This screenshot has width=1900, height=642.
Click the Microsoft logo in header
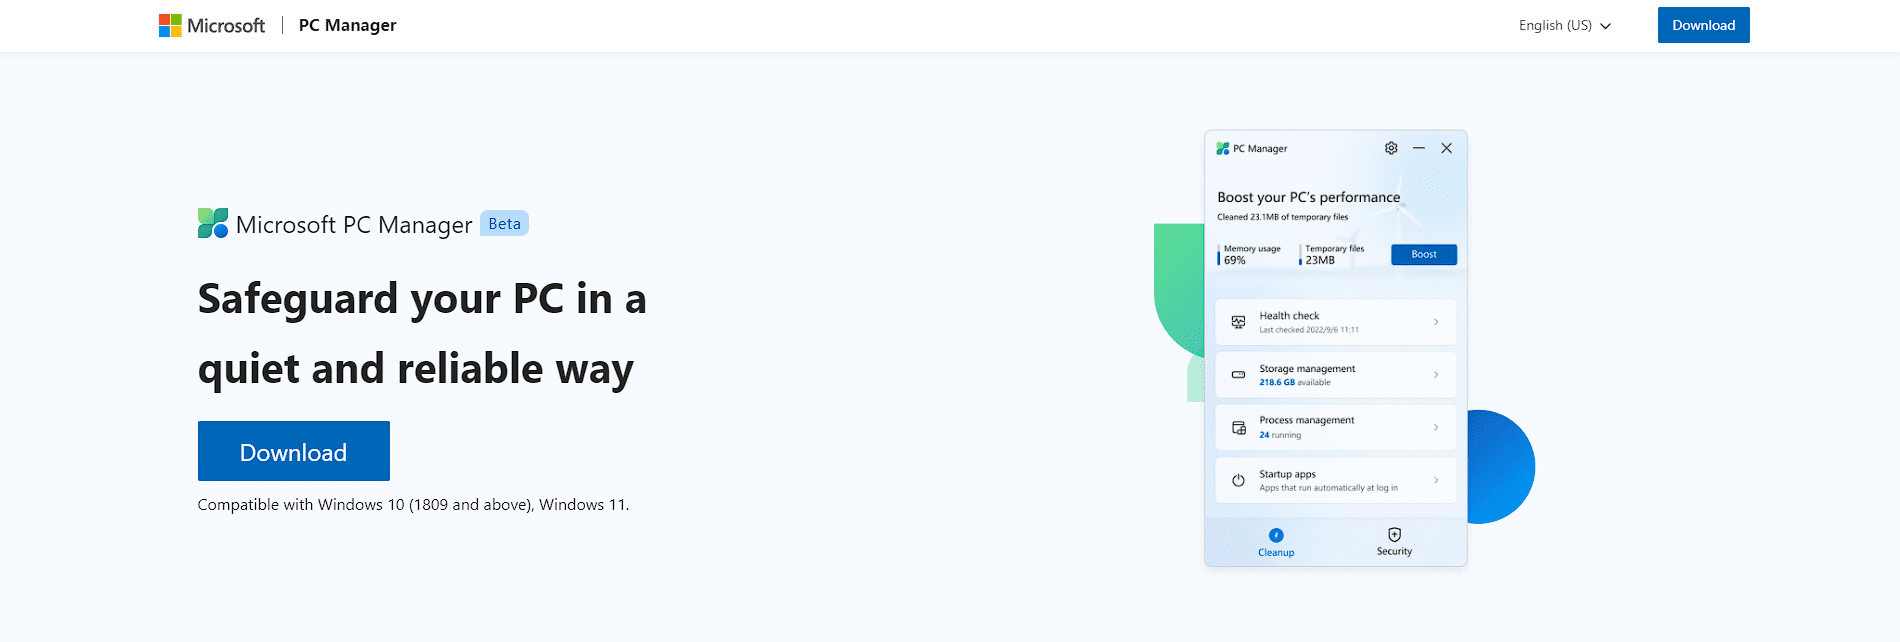click(212, 25)
